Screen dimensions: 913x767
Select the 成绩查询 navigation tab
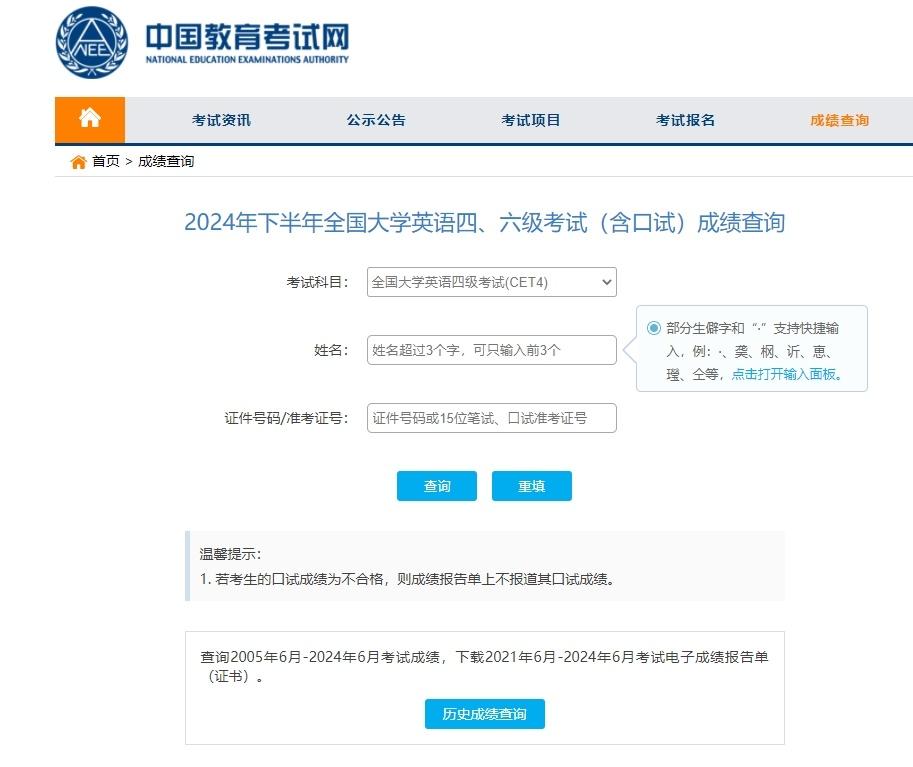point(839,119)
